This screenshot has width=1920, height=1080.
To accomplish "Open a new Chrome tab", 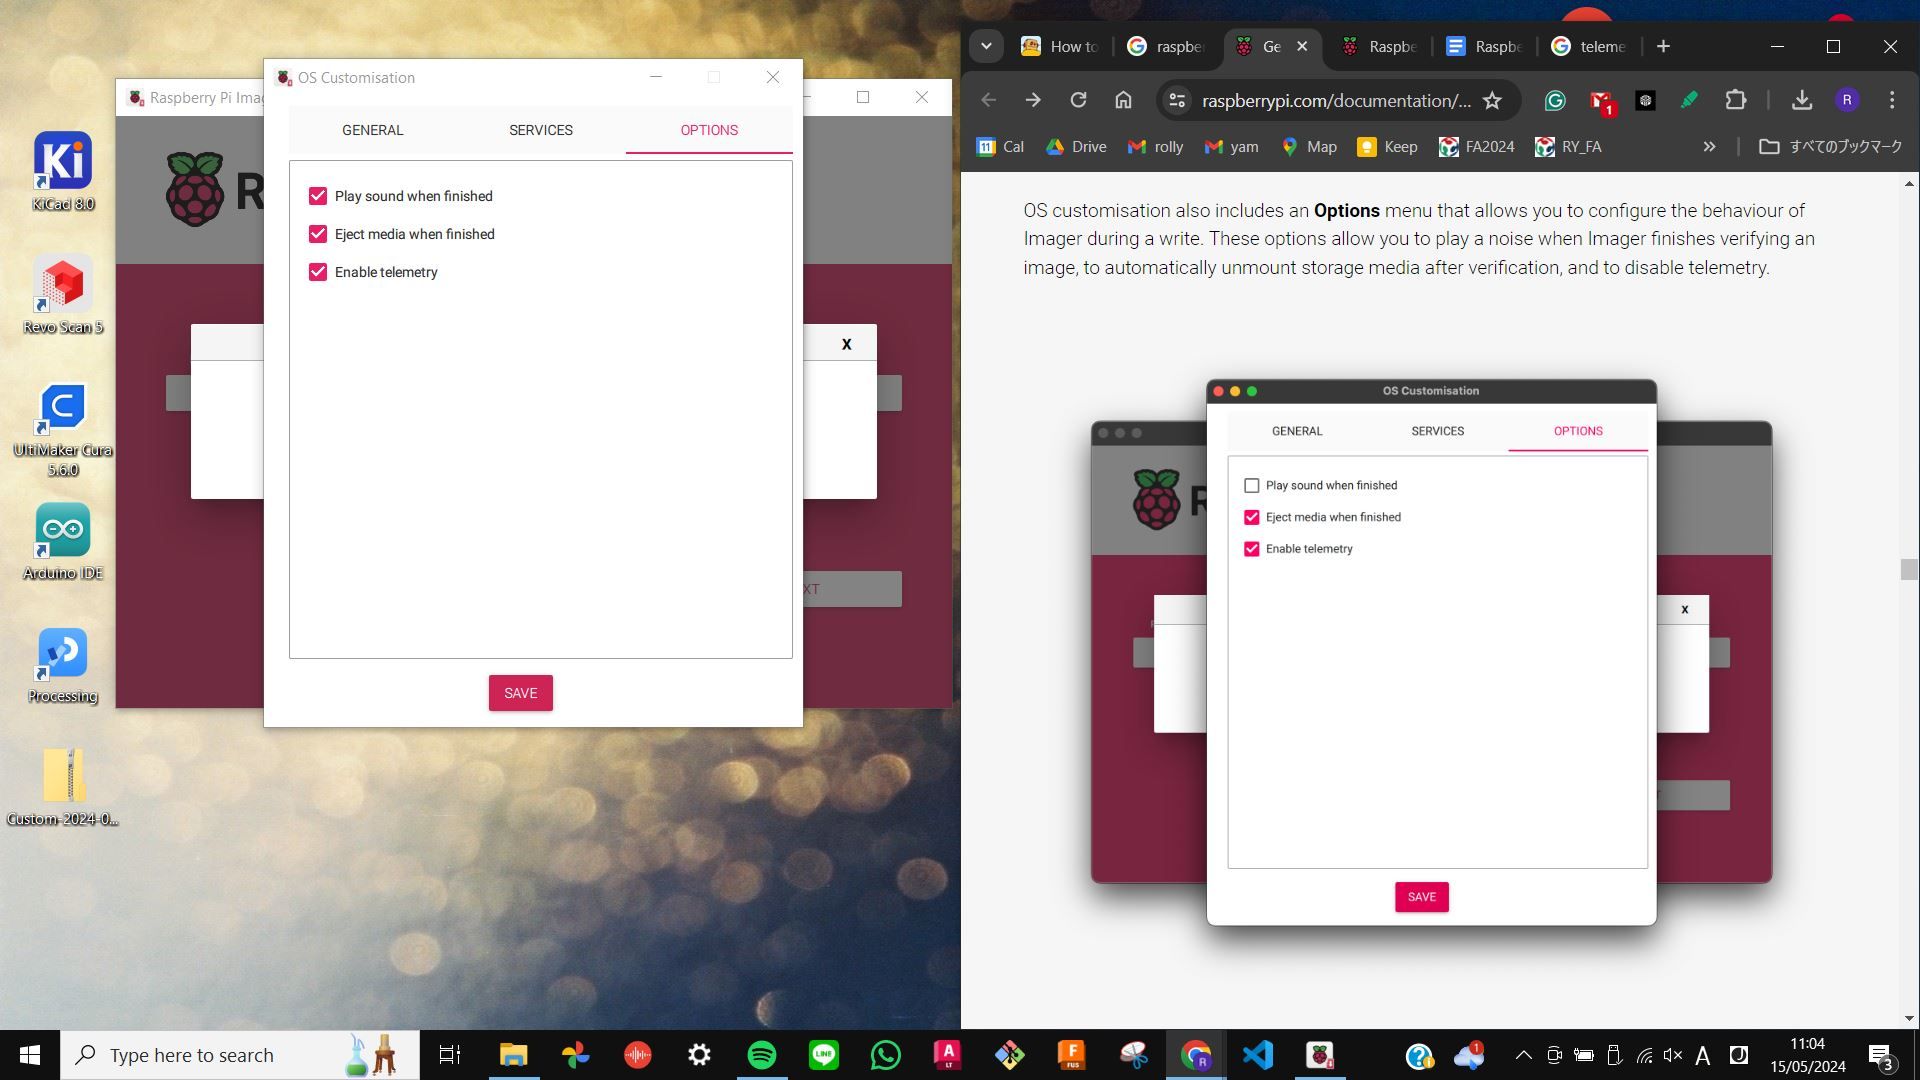I will [x=1663, y=46].
